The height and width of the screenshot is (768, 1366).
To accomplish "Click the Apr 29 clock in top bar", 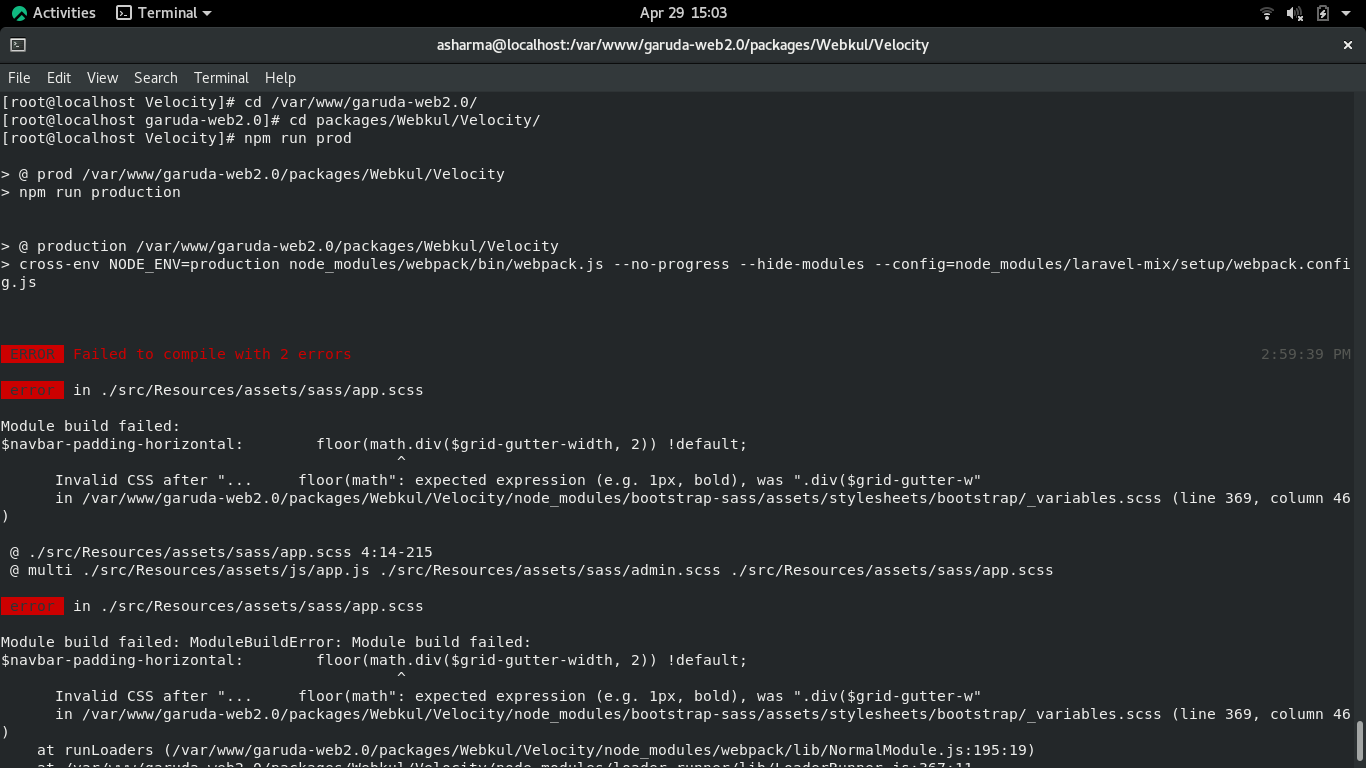I will point(683,13).
